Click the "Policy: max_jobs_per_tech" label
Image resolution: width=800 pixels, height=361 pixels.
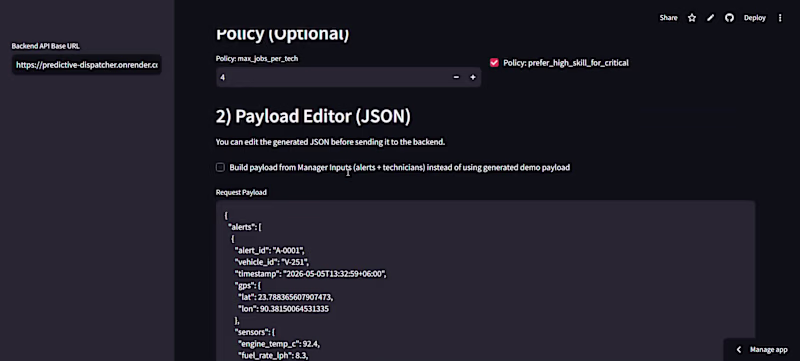257,59
